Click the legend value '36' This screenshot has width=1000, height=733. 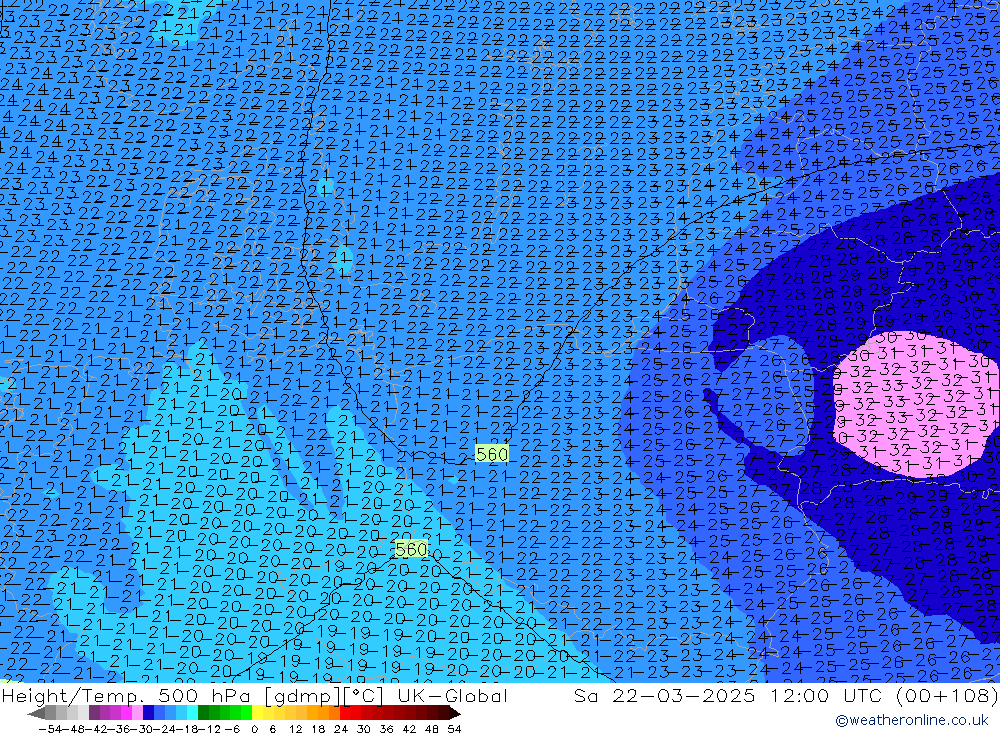[386, 729]
